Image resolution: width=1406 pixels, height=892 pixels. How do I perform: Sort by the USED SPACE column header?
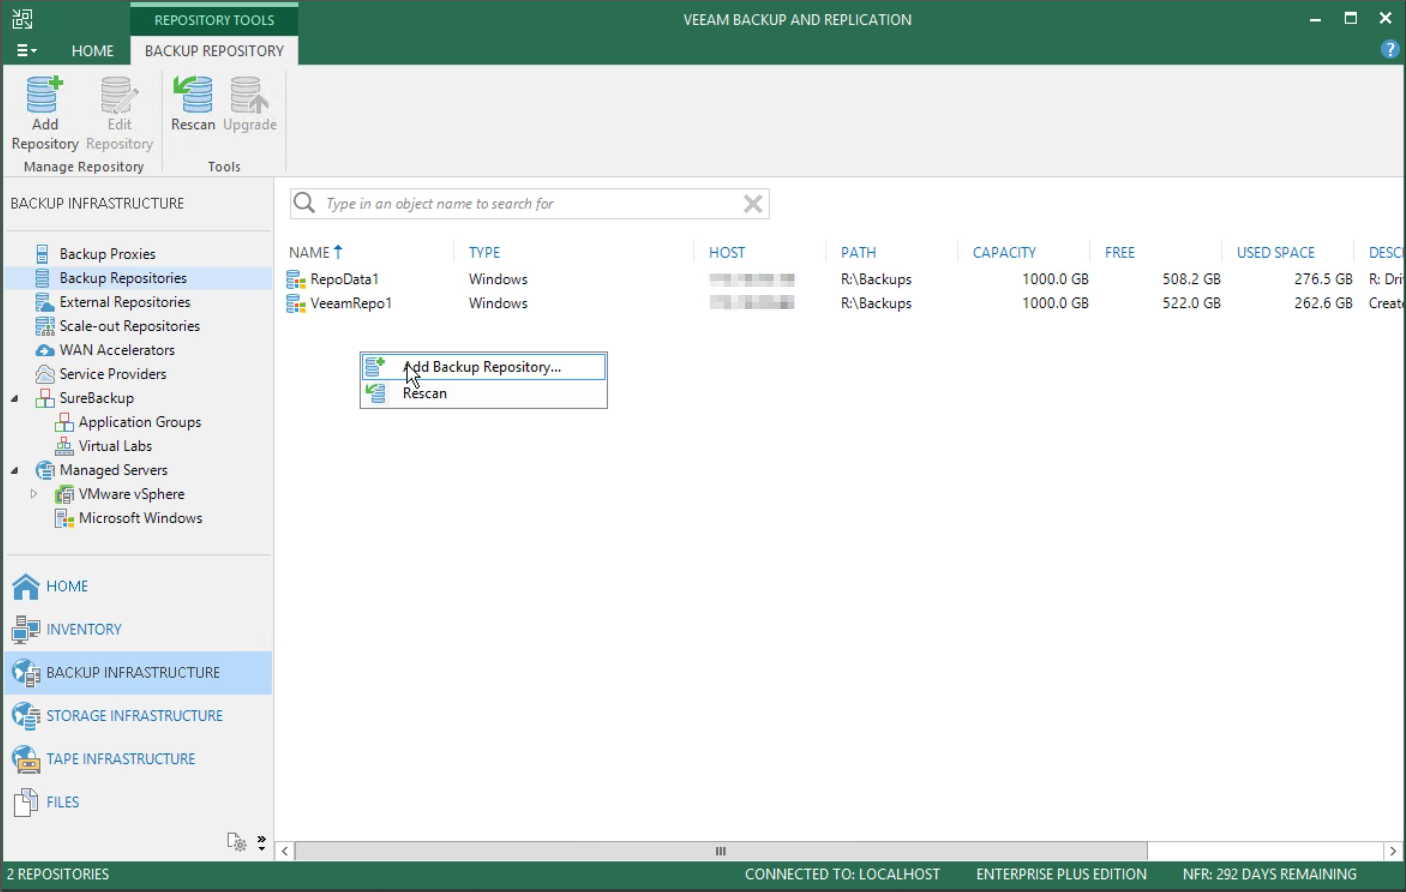1276,253
